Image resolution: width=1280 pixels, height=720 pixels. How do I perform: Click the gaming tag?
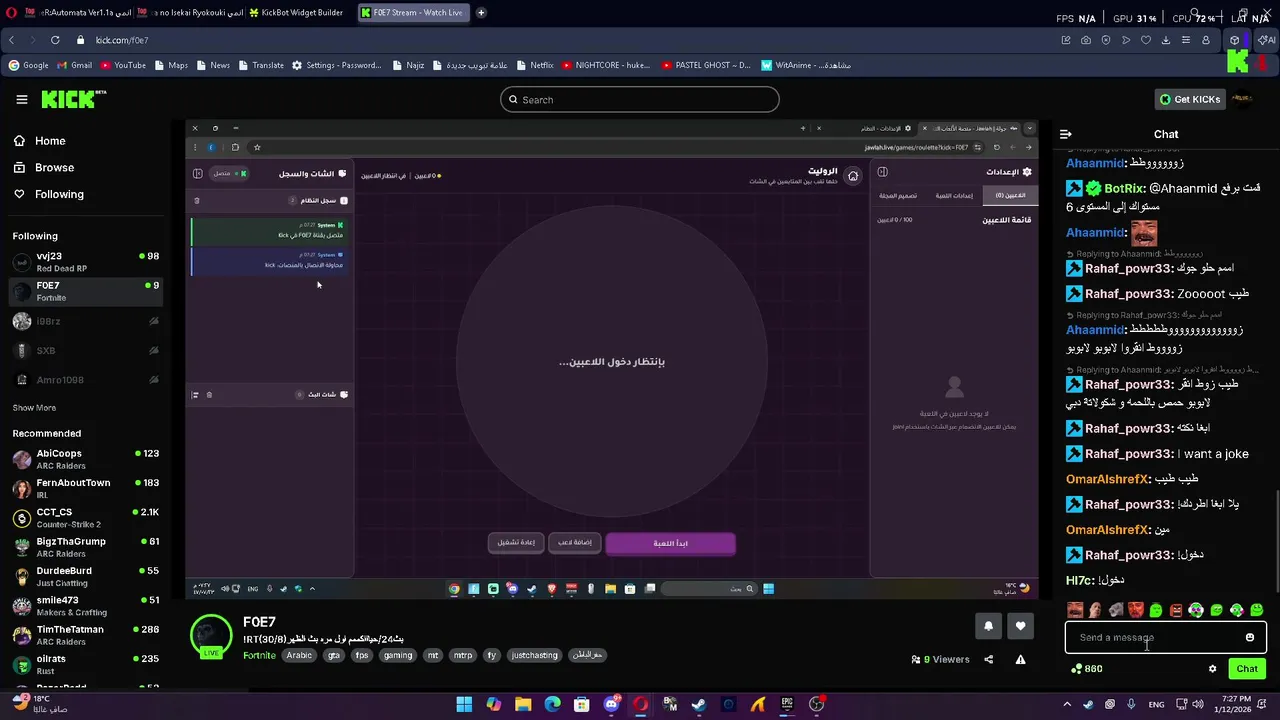tap(398, 656)
